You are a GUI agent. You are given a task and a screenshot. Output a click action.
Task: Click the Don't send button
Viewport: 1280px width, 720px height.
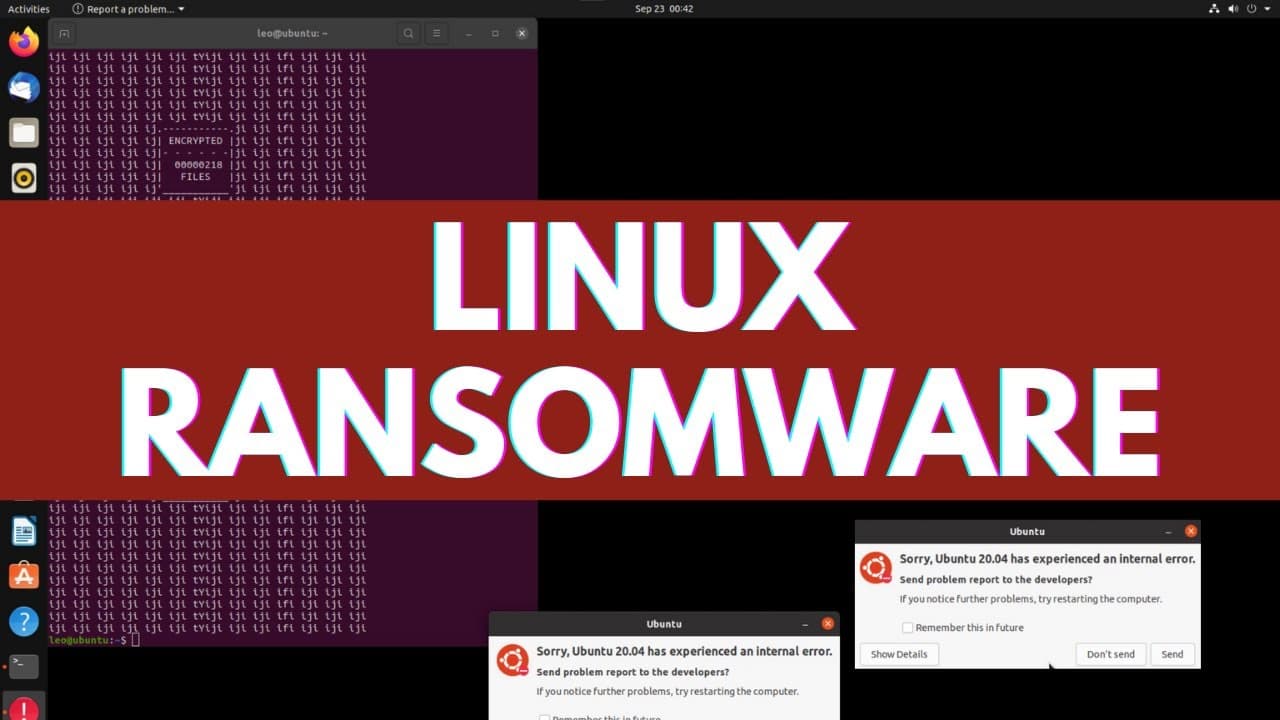pyautogui.click(x=1111, y=654)
